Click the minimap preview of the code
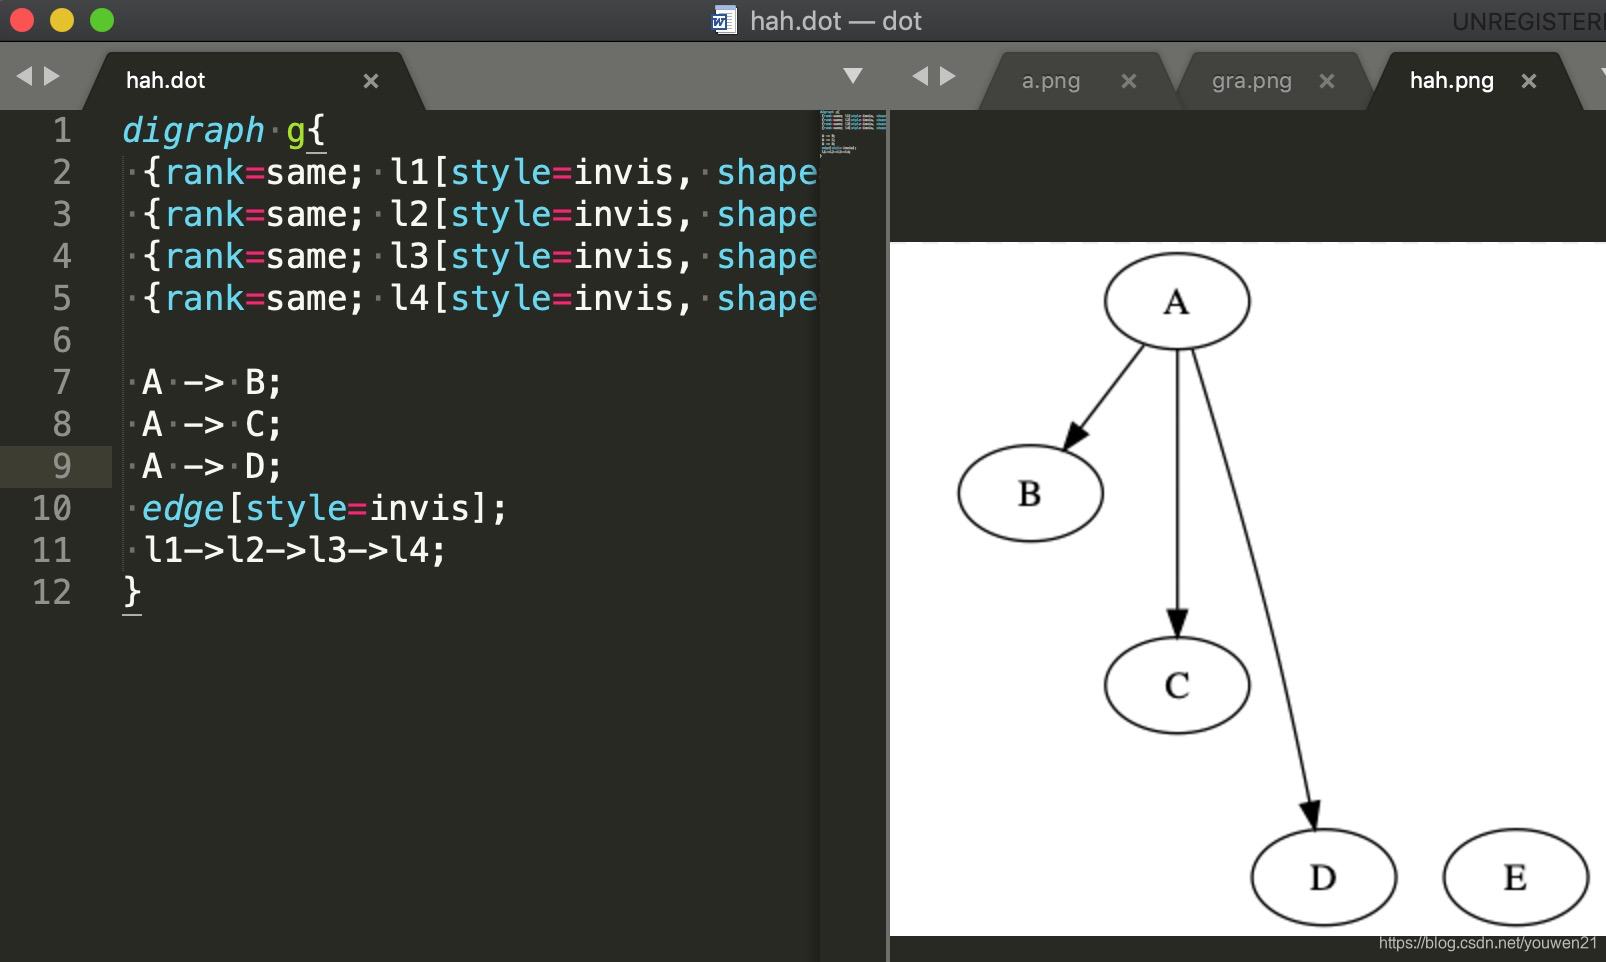 [851, 130]
